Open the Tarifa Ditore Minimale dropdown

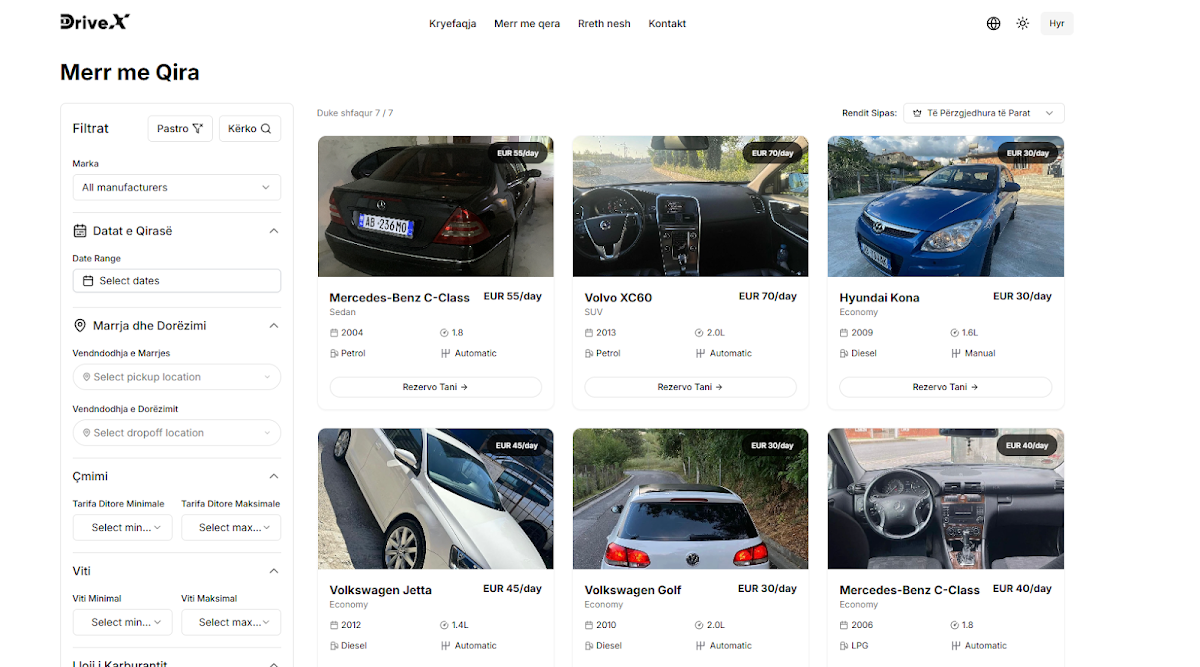(123, 527)
